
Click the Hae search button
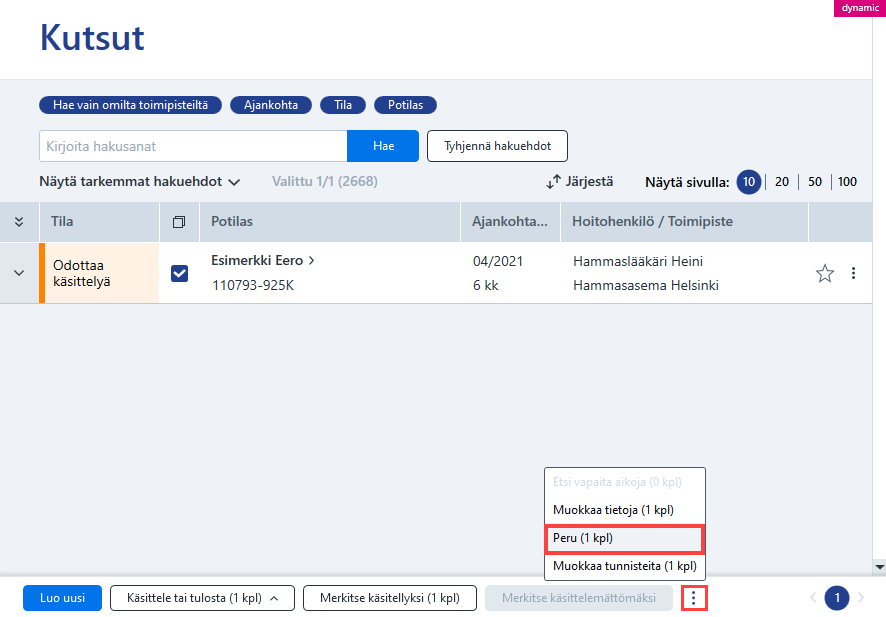coord(383,146)
